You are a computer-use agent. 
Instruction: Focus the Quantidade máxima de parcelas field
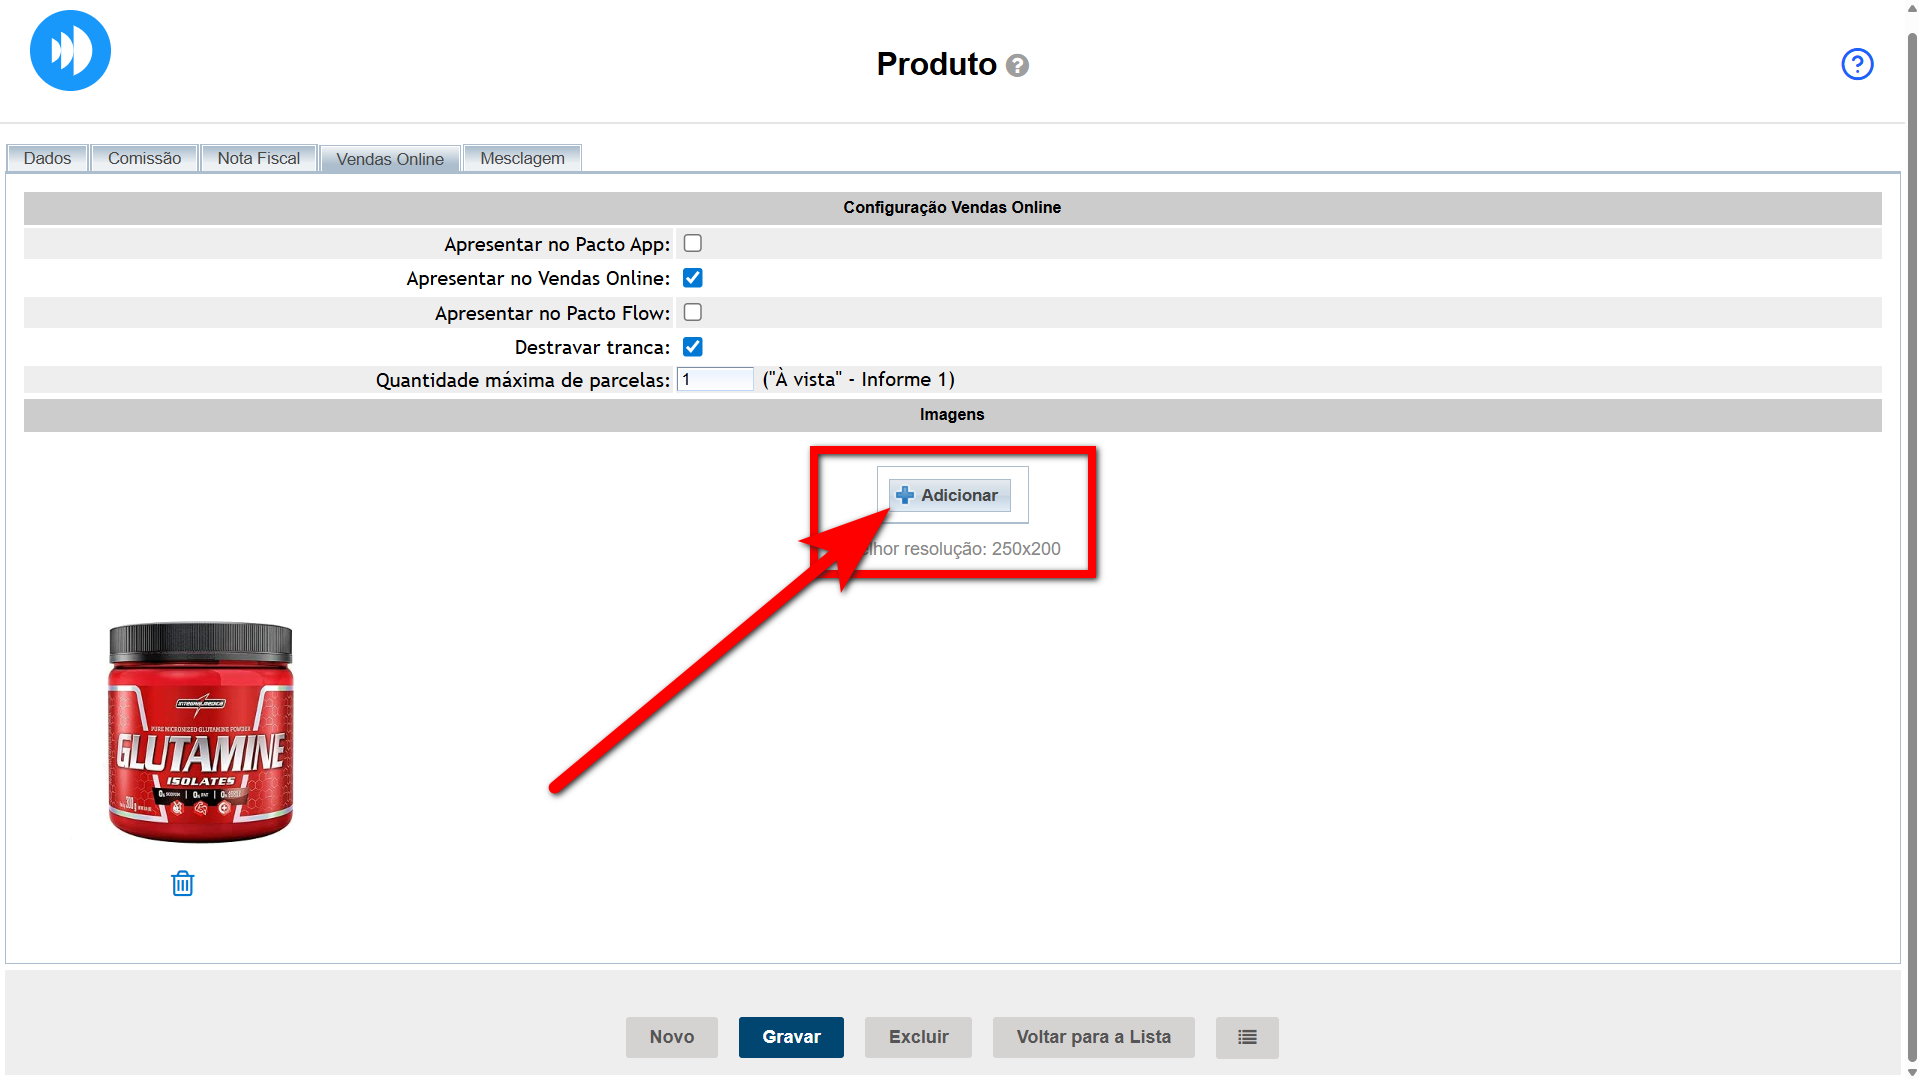click(714, 380)
